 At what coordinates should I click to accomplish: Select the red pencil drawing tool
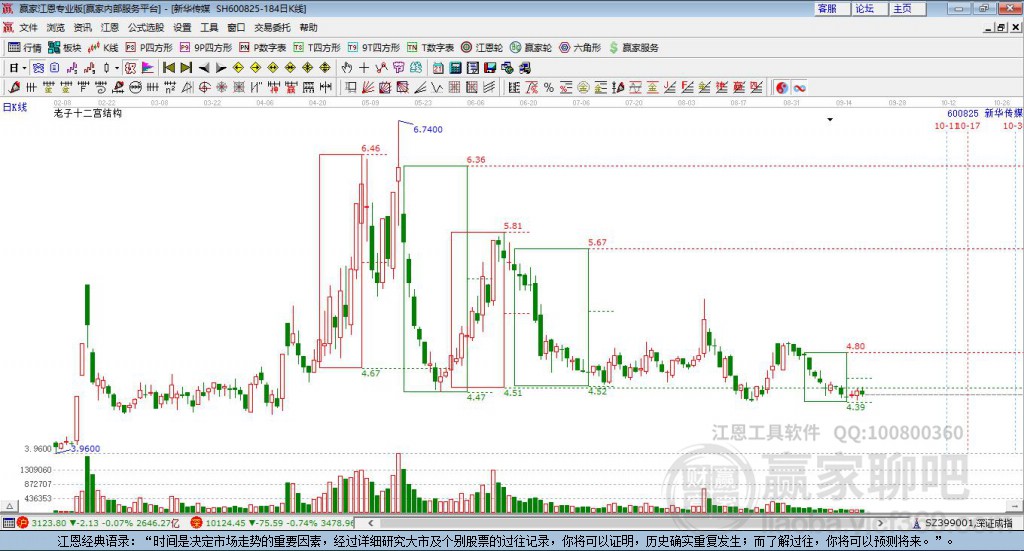[x=14, y=87]
